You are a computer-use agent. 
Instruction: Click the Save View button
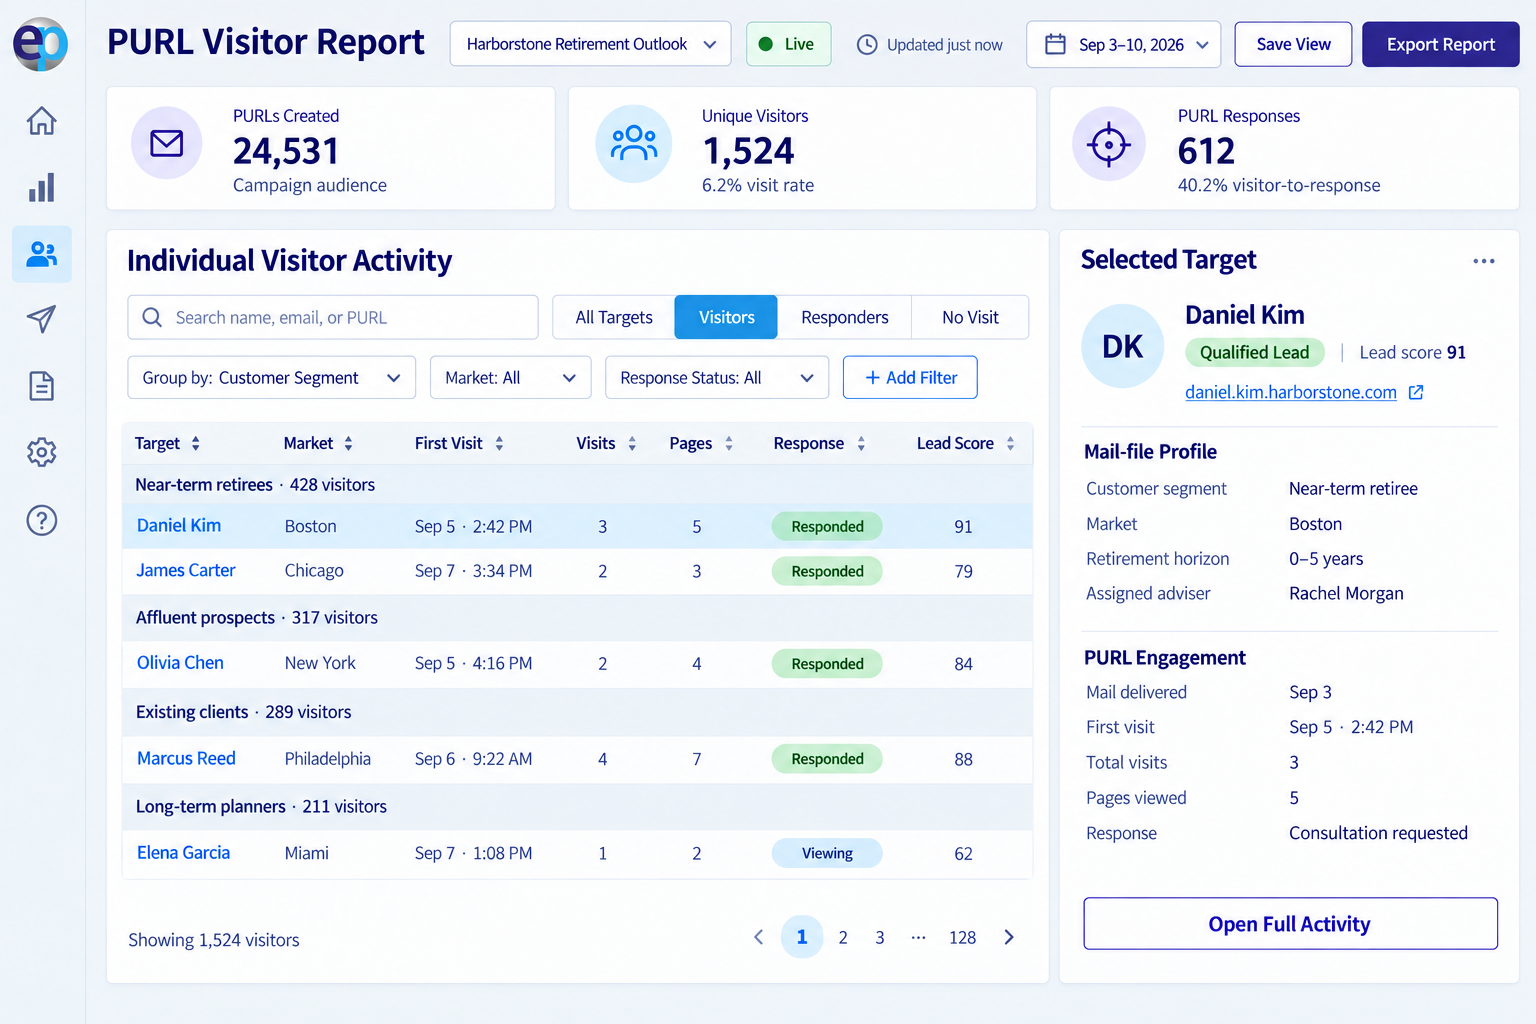coord(1293,44)
